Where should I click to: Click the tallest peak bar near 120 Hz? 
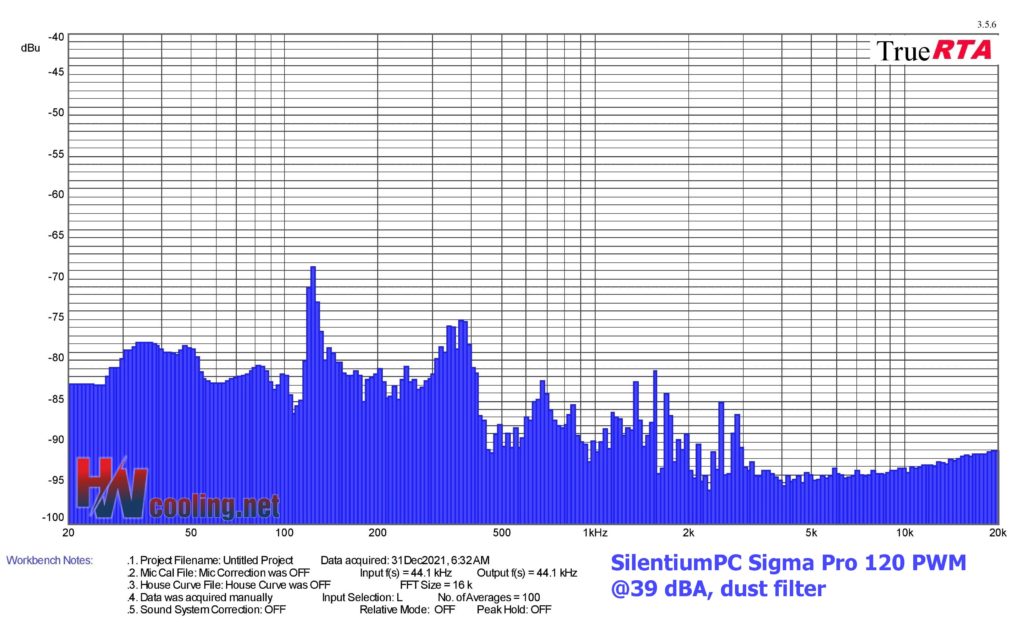click(313, 394)
